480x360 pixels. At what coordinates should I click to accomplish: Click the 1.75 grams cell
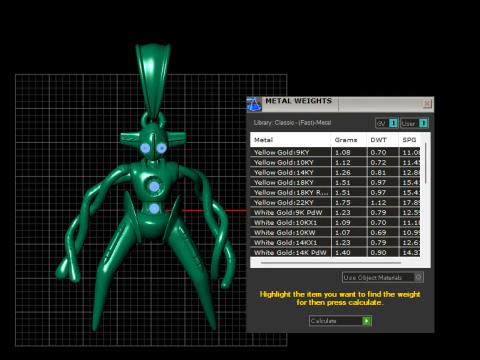tap(349, 202)
